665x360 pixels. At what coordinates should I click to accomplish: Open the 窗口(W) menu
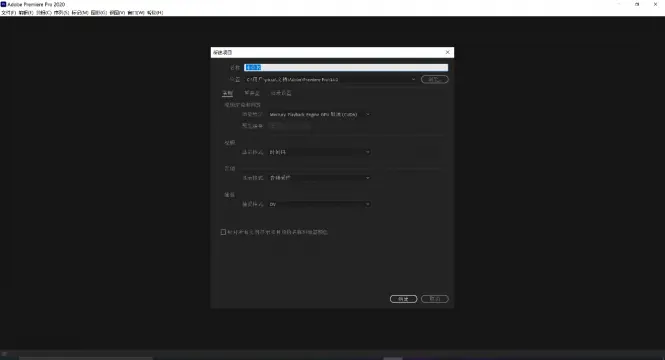coord(136,13)
